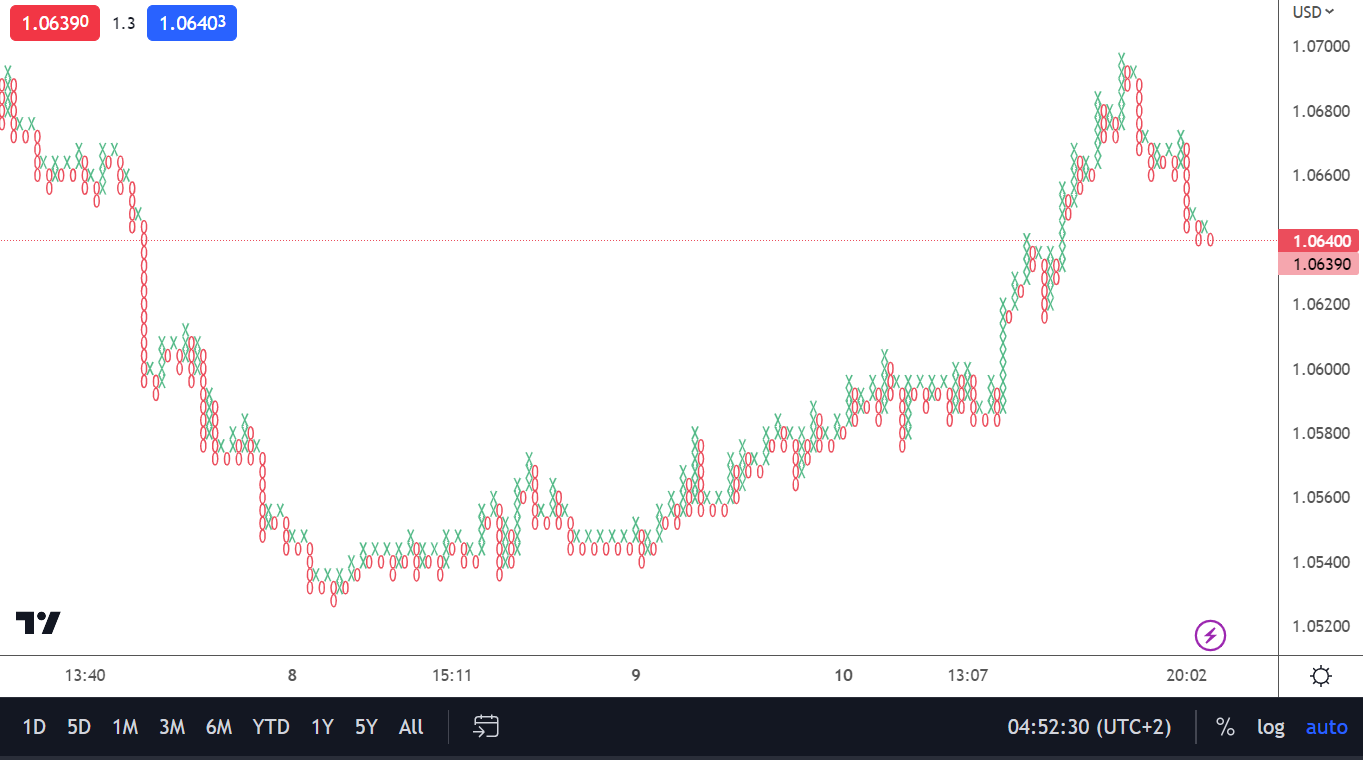Click the spread value 1.3

click(x=123, y=24)
